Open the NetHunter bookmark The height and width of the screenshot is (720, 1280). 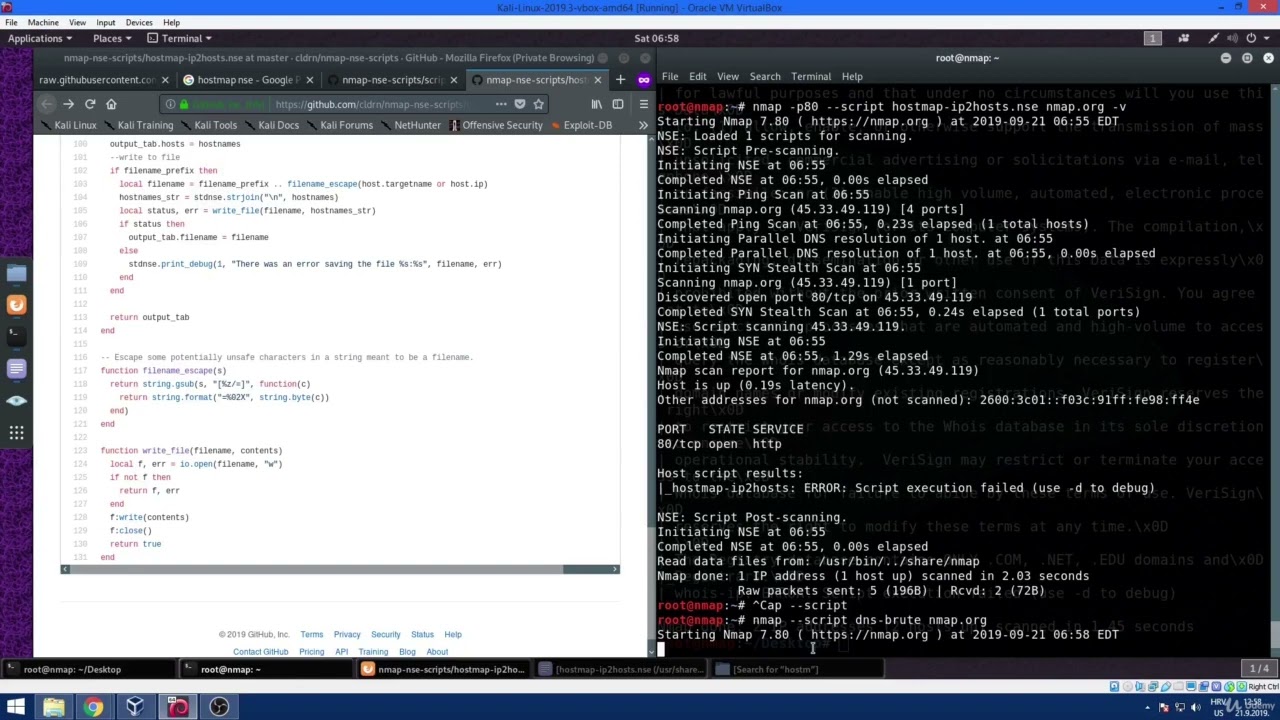(410, 125)
